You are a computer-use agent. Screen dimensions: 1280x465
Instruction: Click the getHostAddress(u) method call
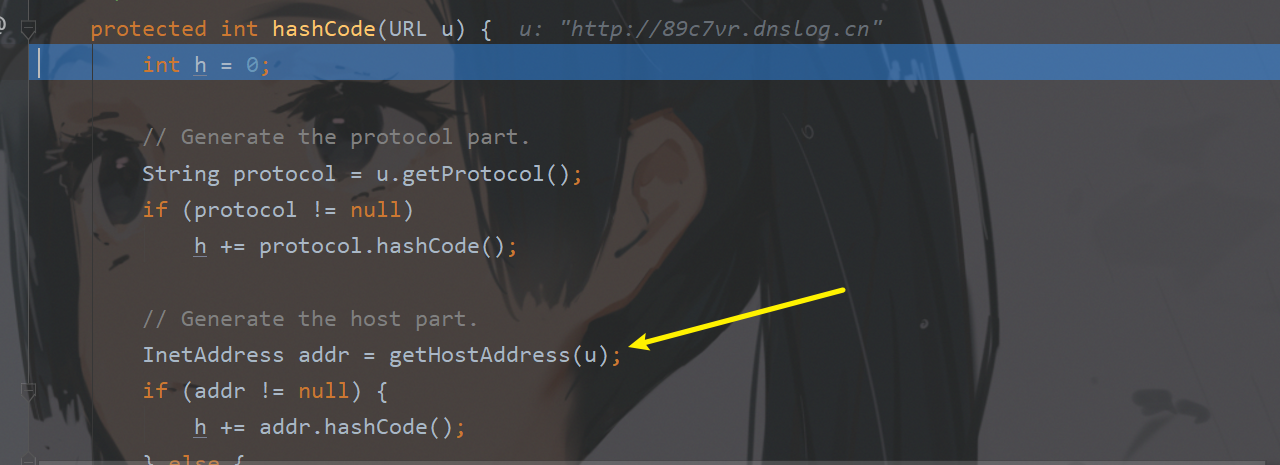pyautogui.click(x=499, y=355)
